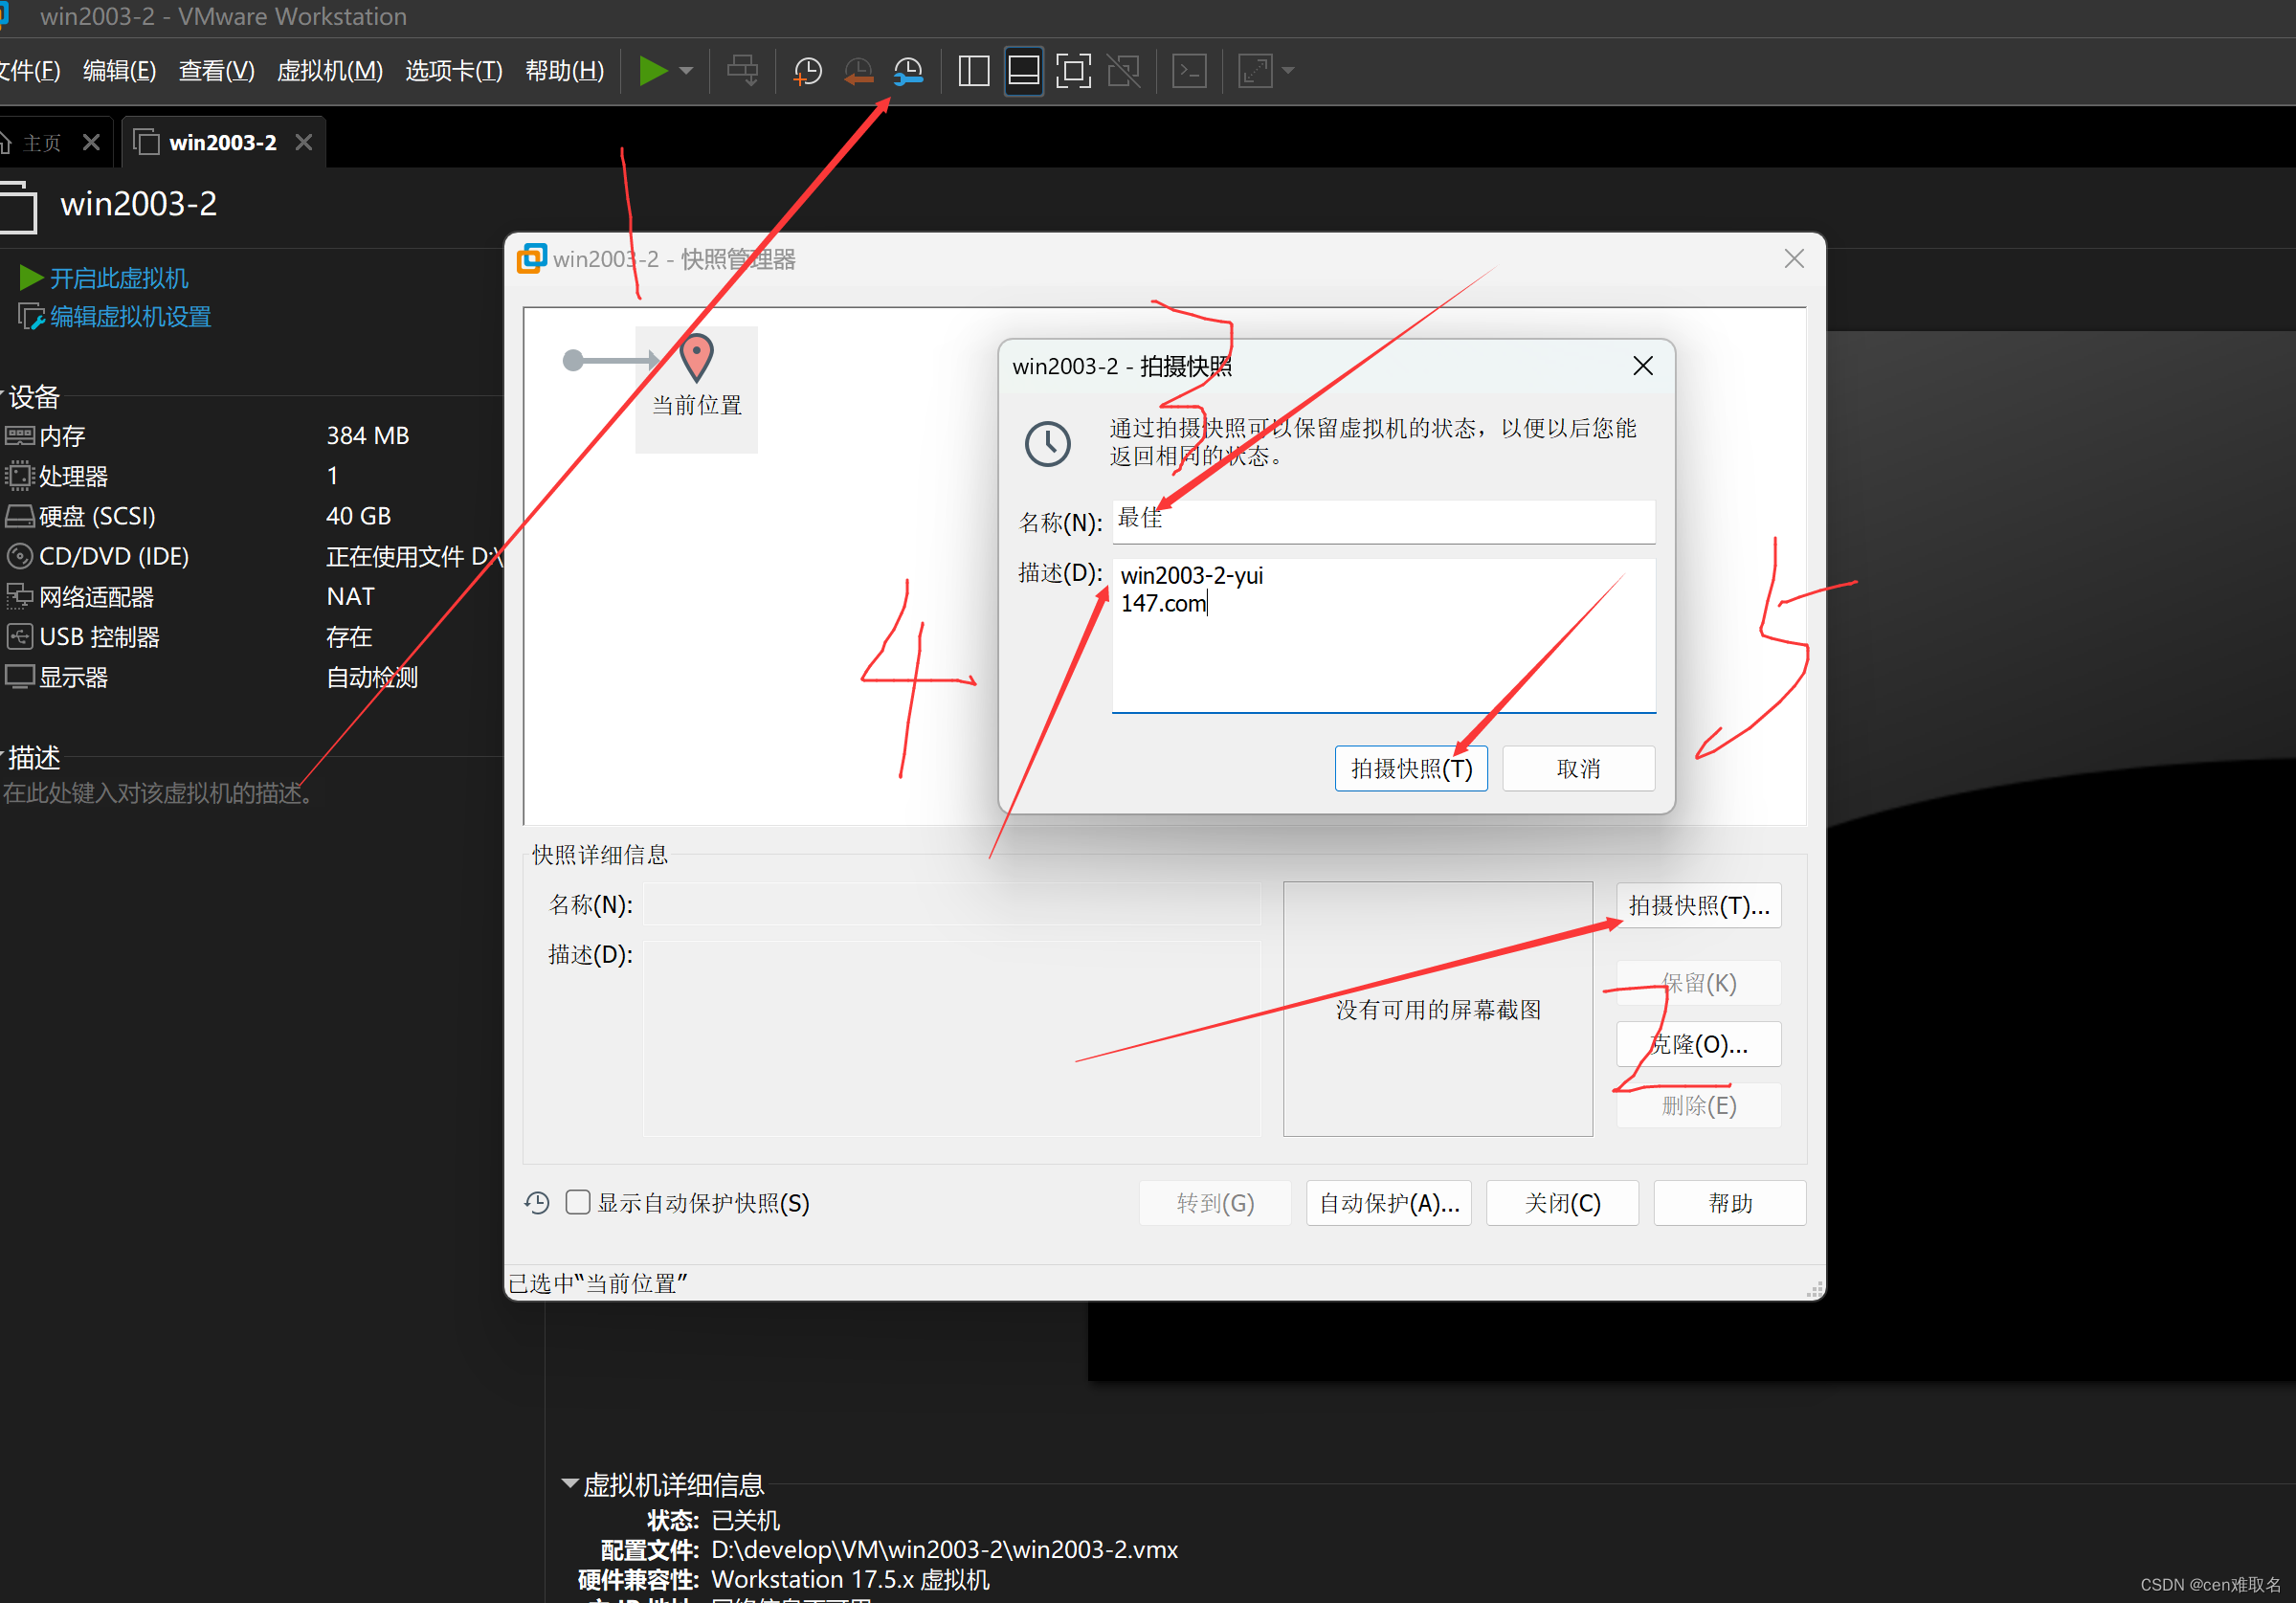Open the power options dropdown arrow

[x=686, y=71]
